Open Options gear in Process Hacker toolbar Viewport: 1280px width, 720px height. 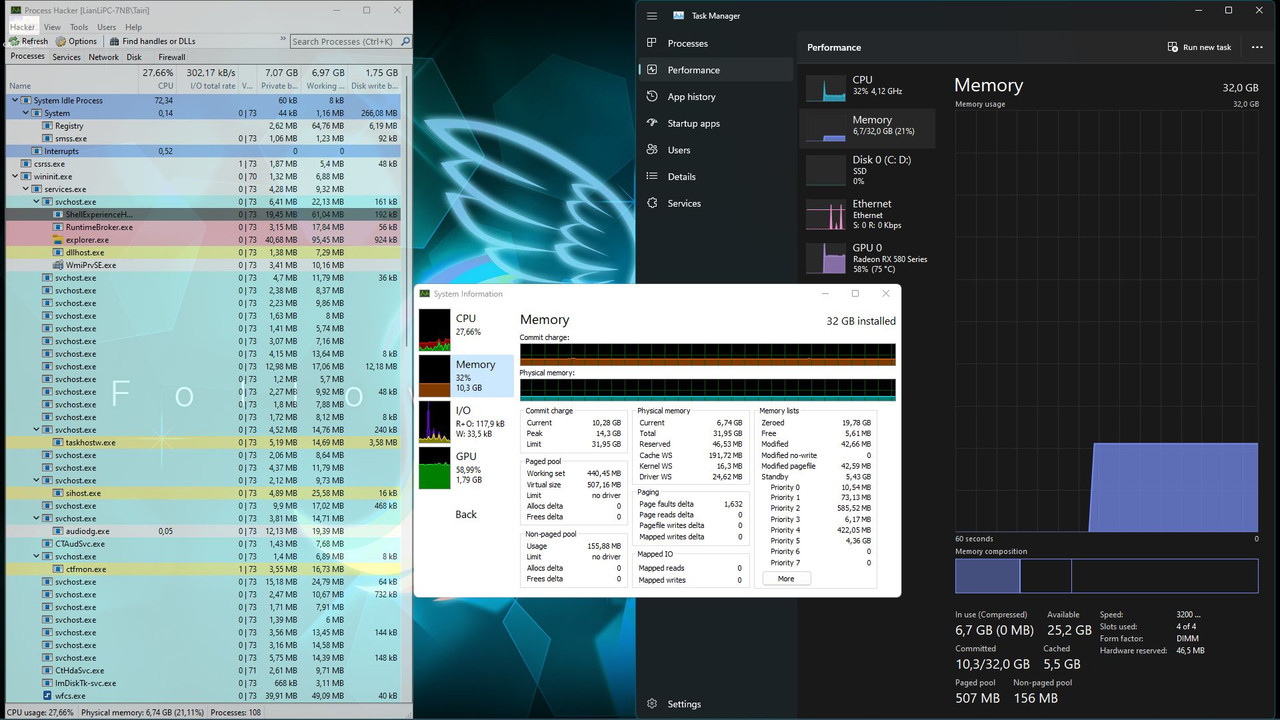pyautogui.click(x=61, y=41)
